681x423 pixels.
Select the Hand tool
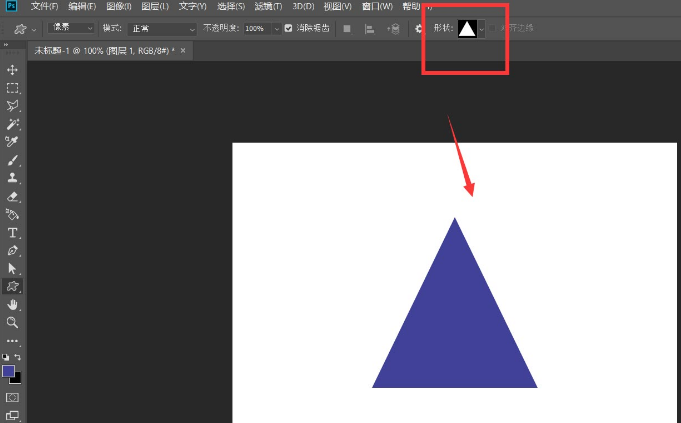tap(12, 304)
